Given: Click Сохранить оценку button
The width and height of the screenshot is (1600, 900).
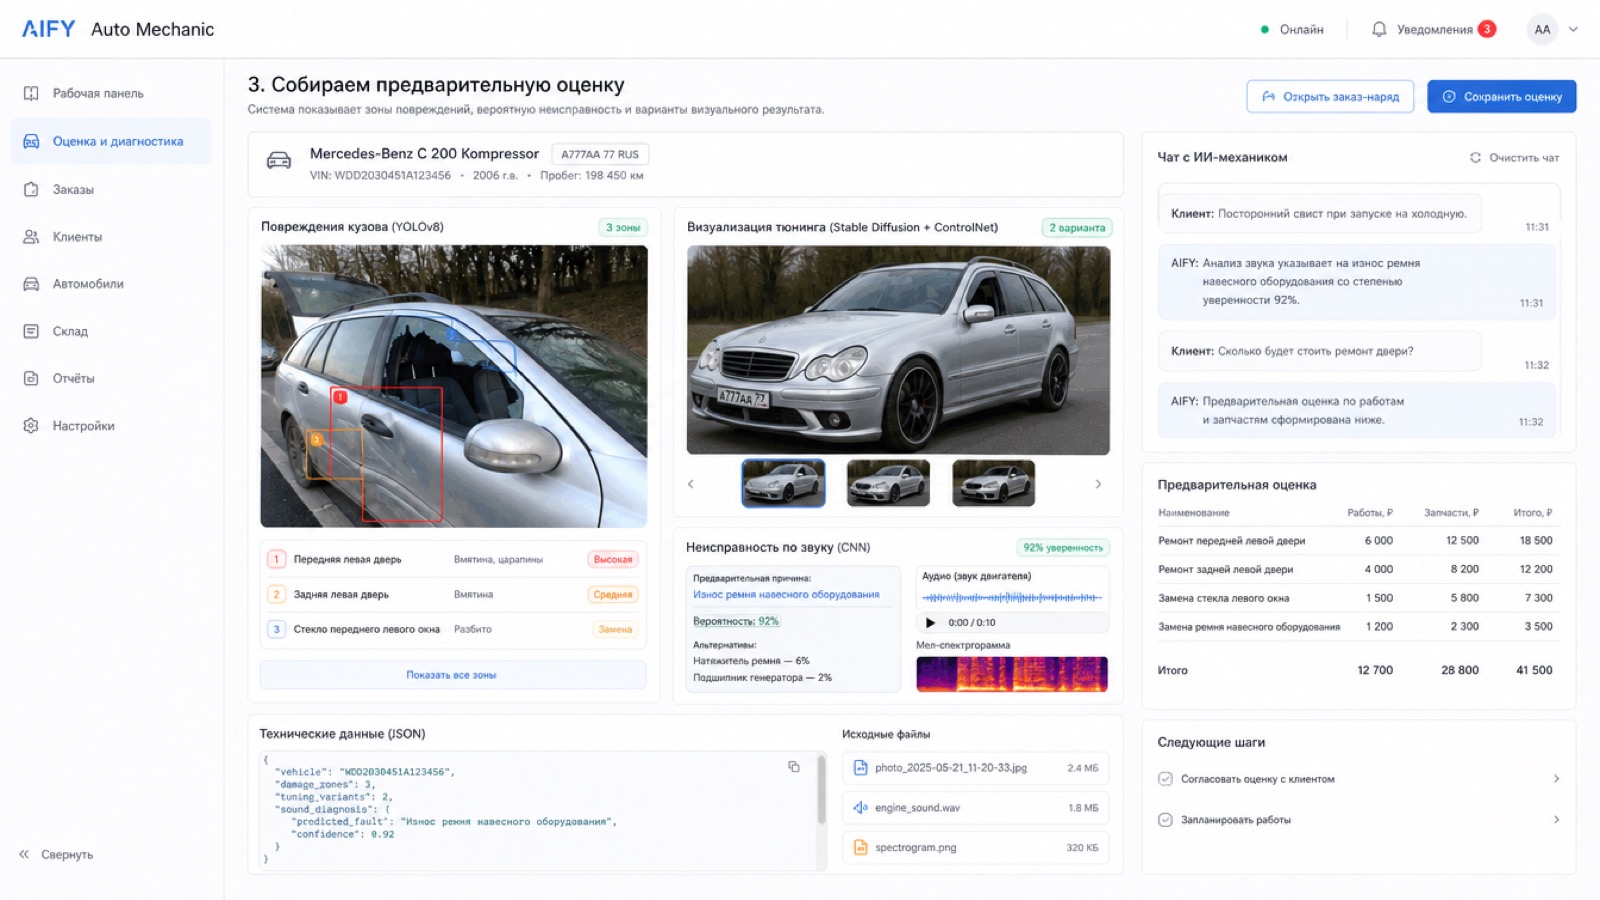Looking at the screenshot, I should (1501, 96).
